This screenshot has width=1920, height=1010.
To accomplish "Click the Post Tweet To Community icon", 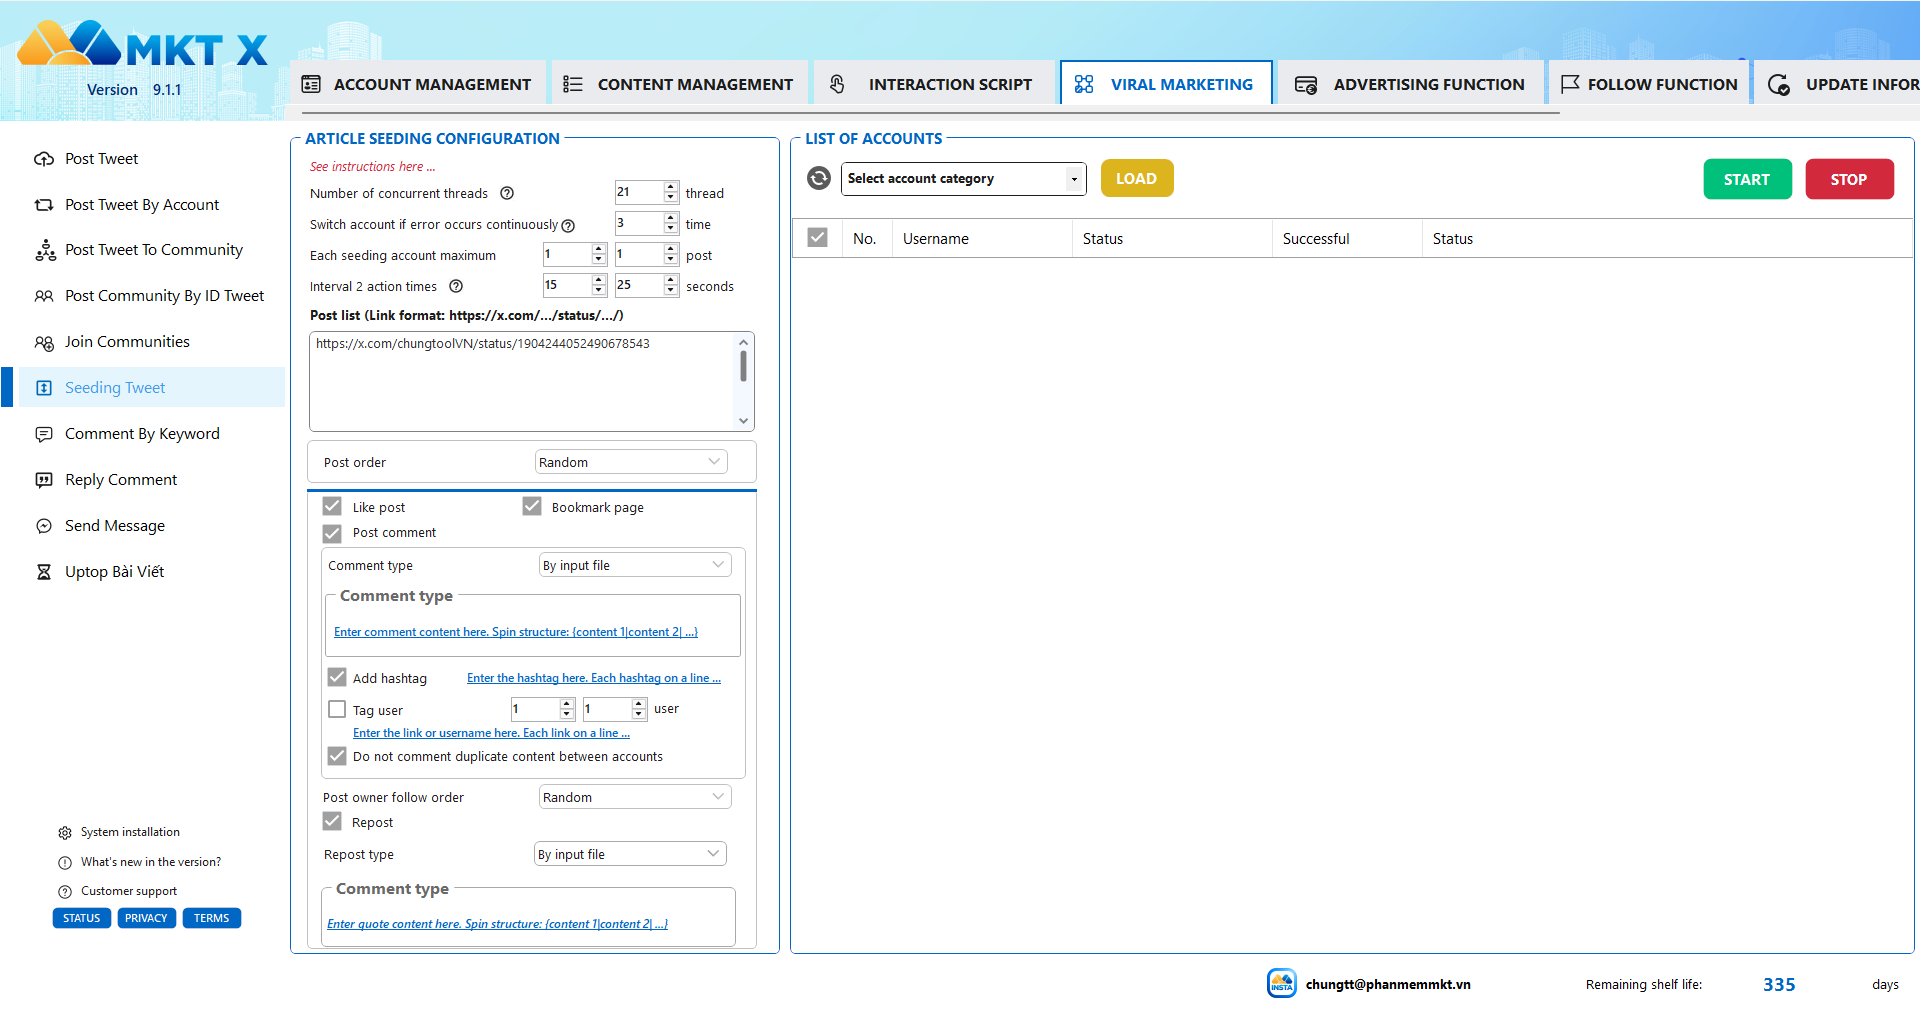I will click(45, 250).
